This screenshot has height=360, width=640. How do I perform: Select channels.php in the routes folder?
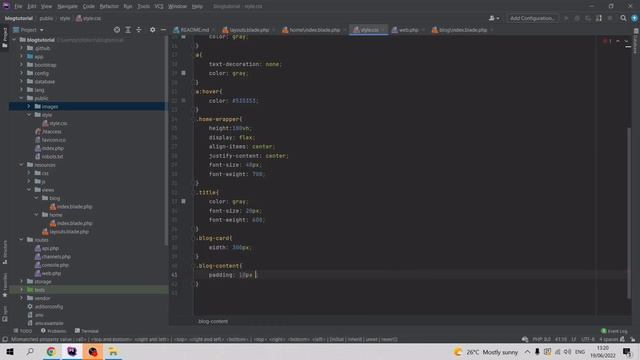coord(53,257)
